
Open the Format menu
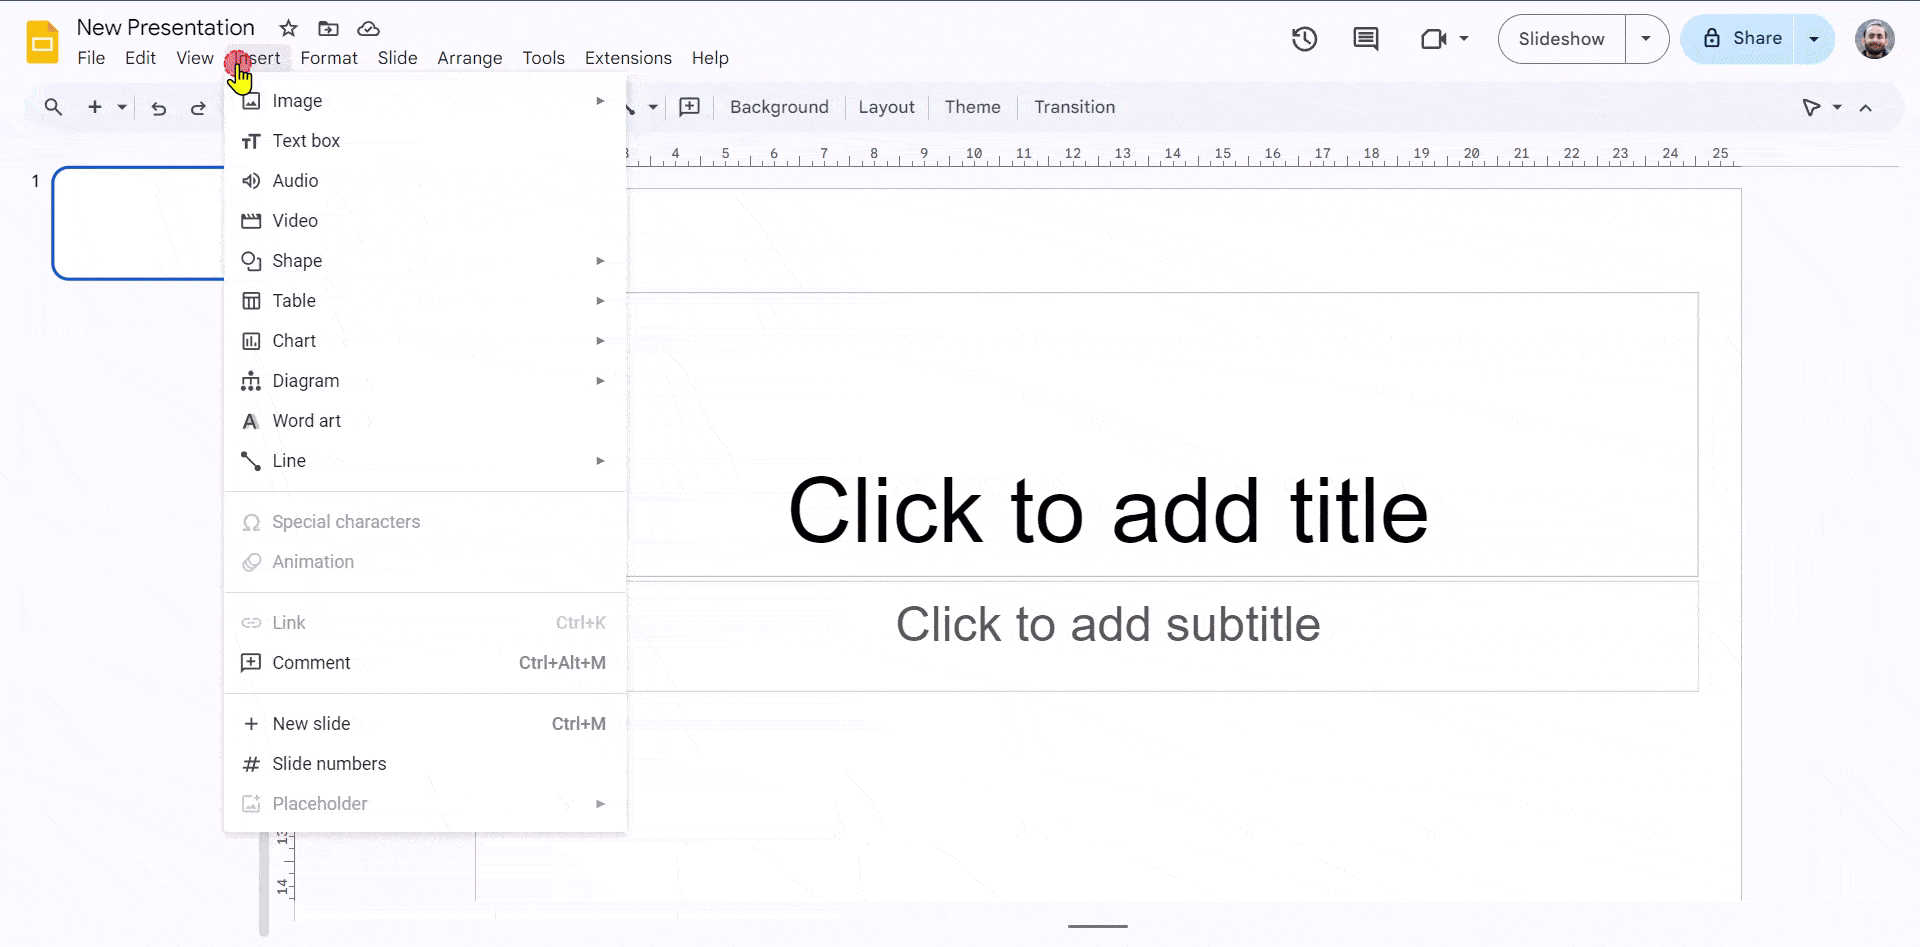[x=329, y=58]
